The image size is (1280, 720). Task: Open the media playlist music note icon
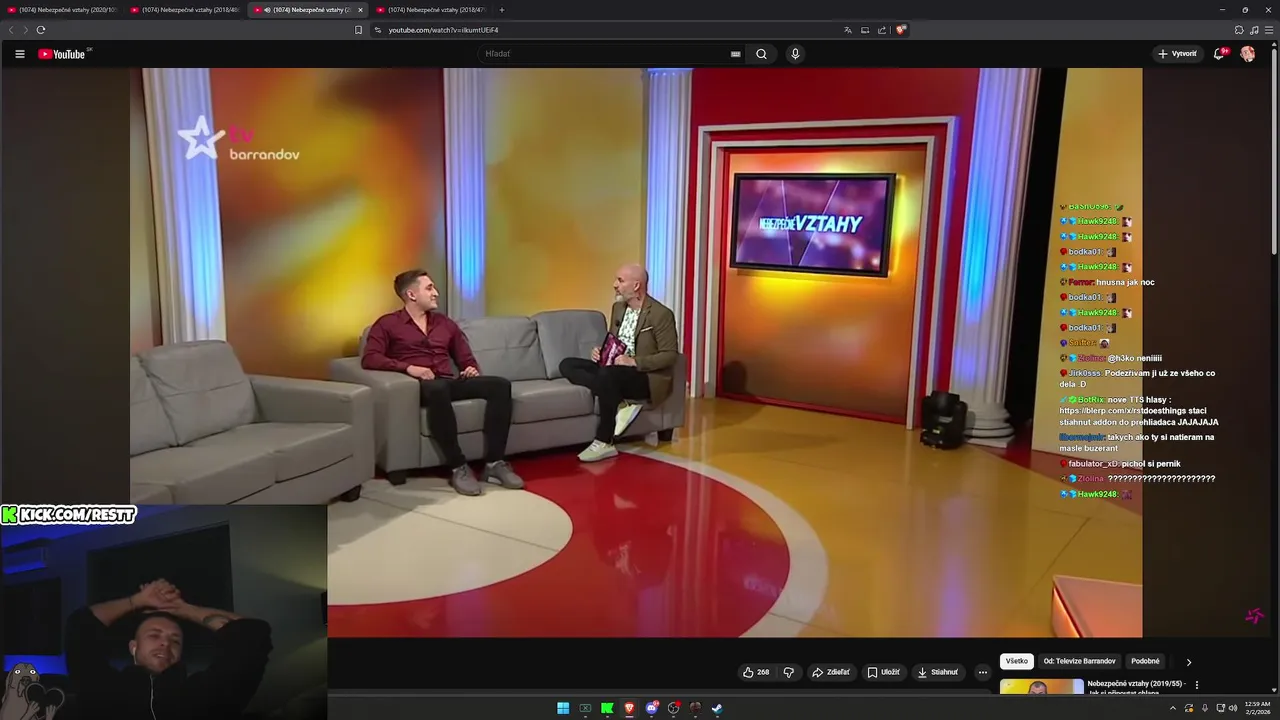point(1254,30)
